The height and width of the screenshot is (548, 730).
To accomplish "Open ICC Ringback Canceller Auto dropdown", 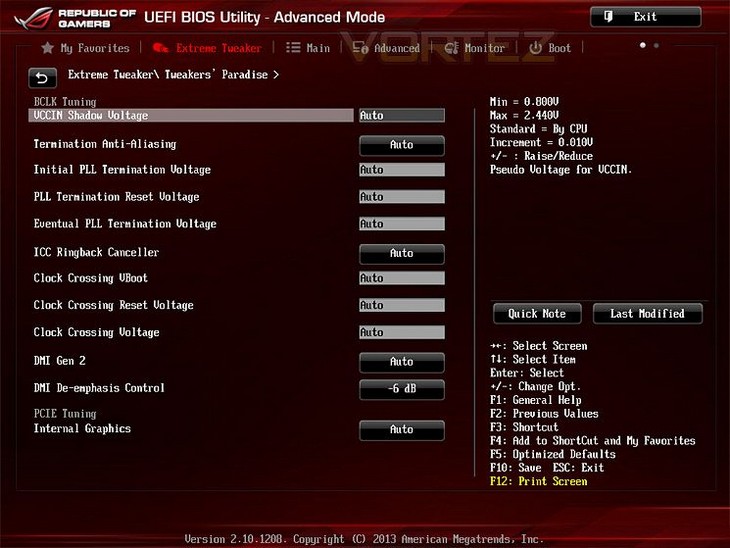I will (x=401, y=254).
